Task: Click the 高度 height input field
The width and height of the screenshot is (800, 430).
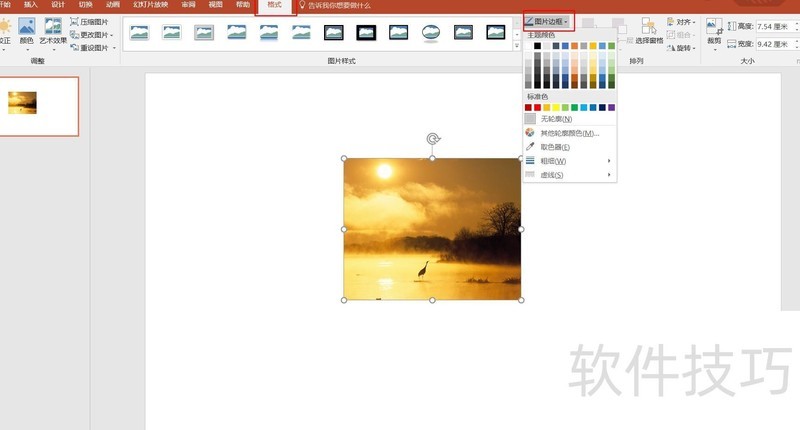Action: pos(775,27)
